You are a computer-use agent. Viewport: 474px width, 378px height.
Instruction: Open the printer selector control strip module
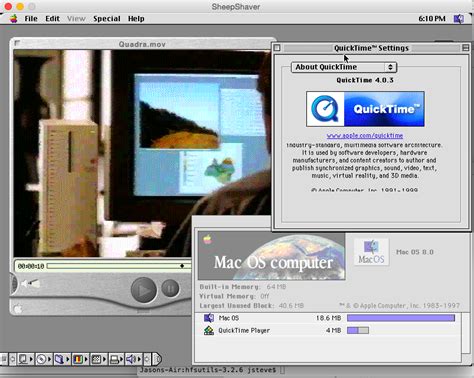(x=115, y=359)
